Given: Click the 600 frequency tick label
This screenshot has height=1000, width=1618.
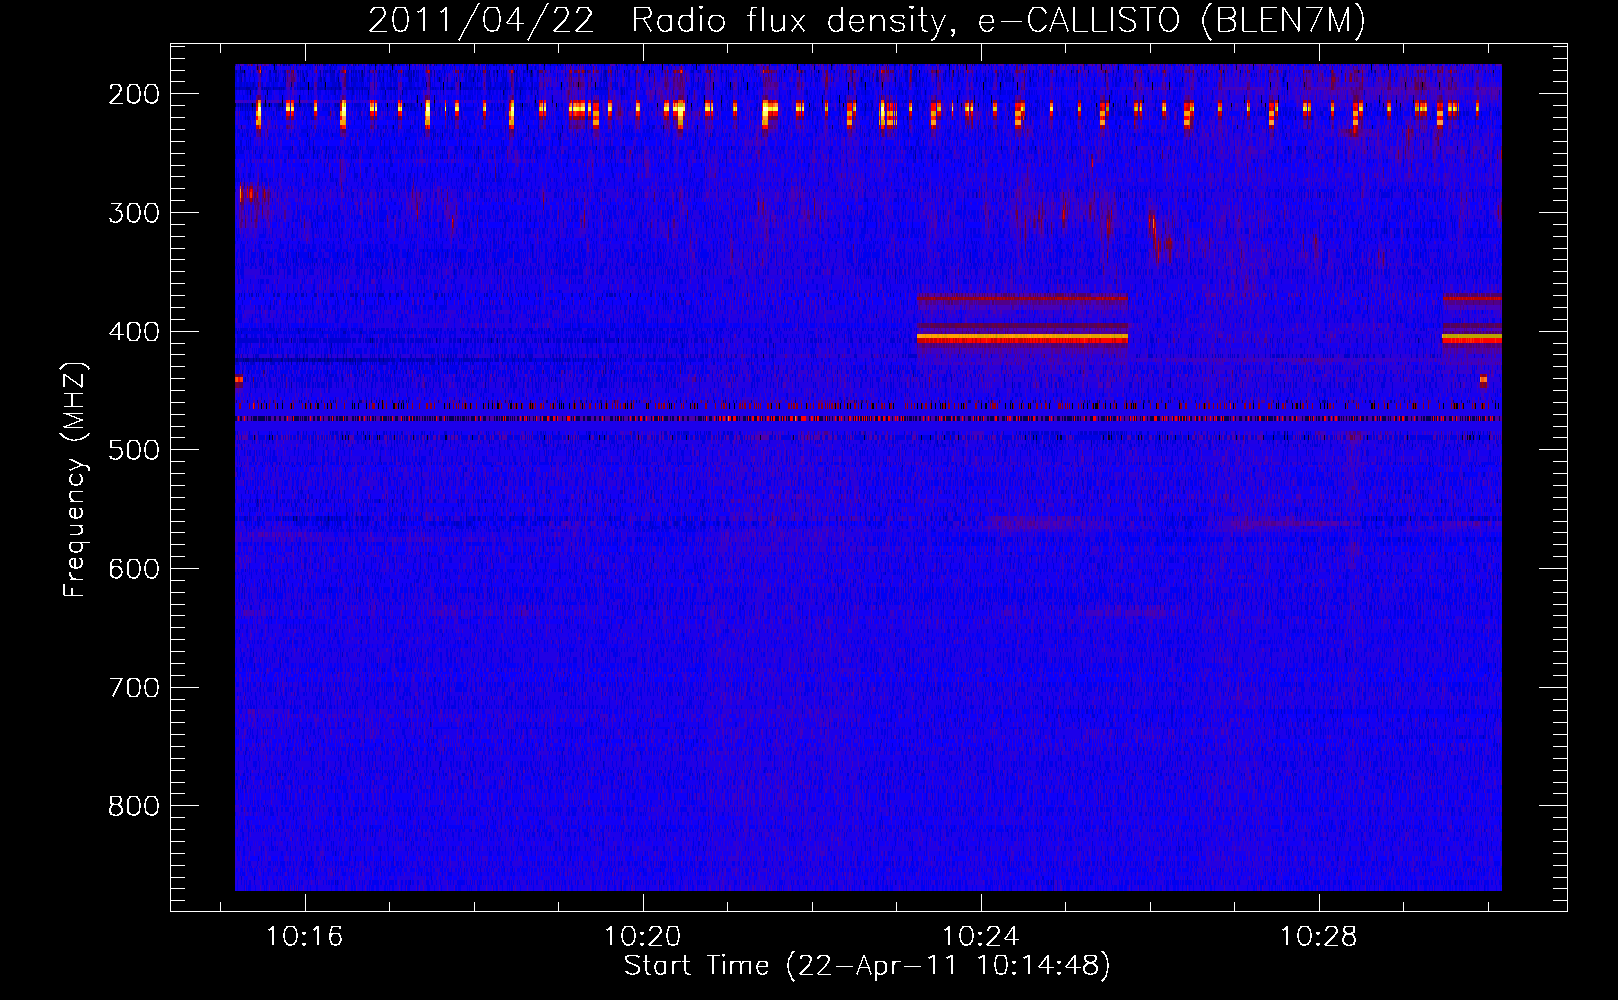Looking at the screenshot, I should [134, 569].
